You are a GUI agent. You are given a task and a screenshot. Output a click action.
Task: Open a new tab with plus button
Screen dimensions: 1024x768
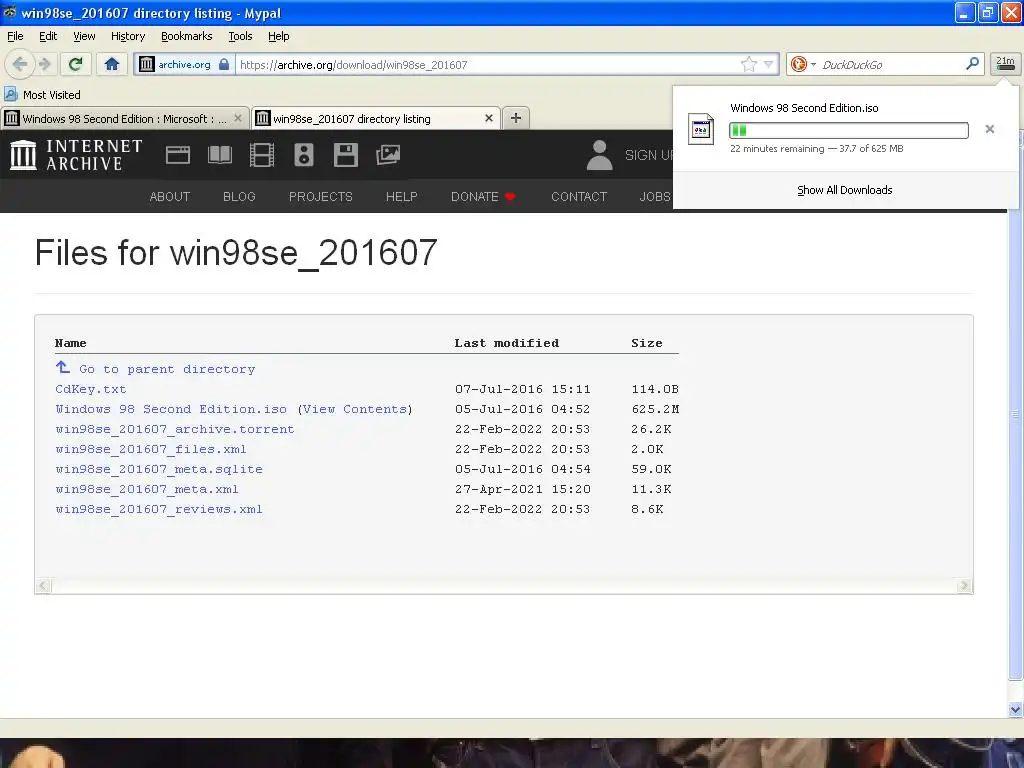516,118
